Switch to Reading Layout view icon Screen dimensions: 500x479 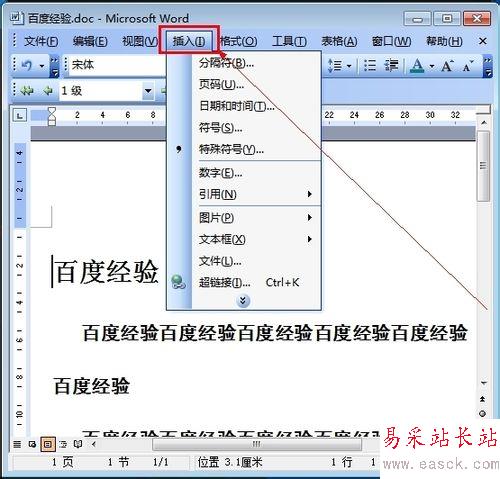point(78,444)
